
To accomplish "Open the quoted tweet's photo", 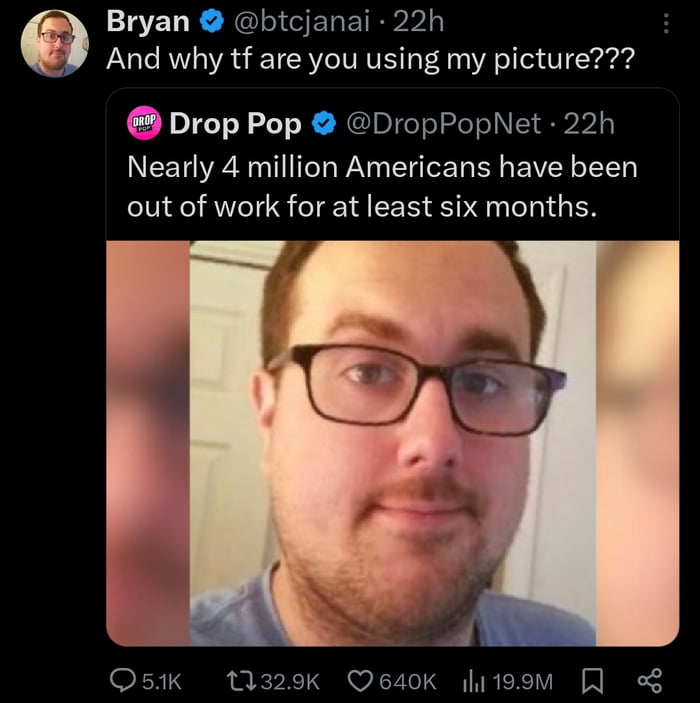I will coord(392,442).
